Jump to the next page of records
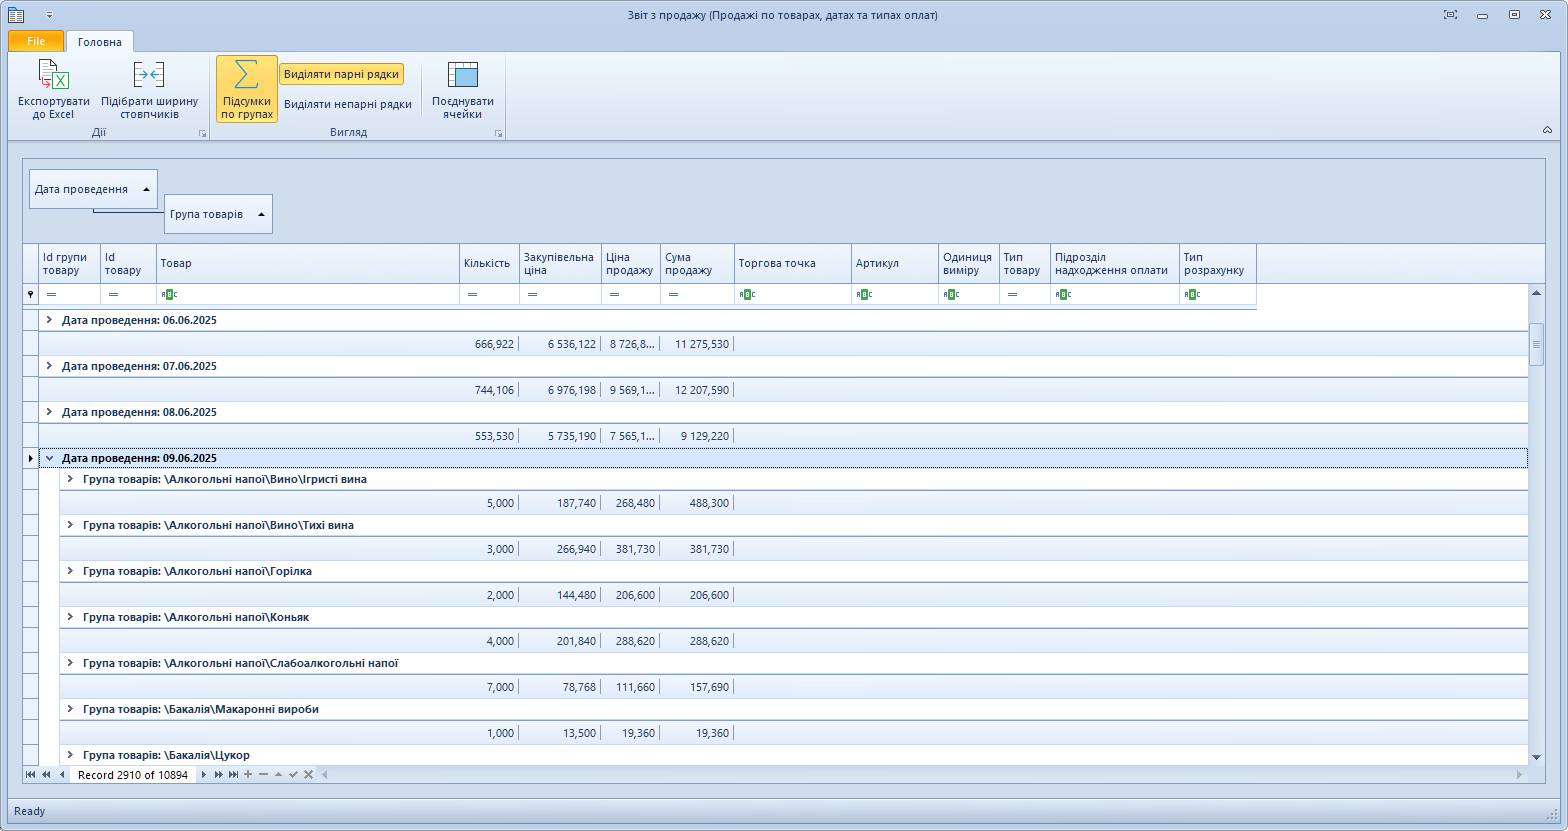 (x=218, y=775)
